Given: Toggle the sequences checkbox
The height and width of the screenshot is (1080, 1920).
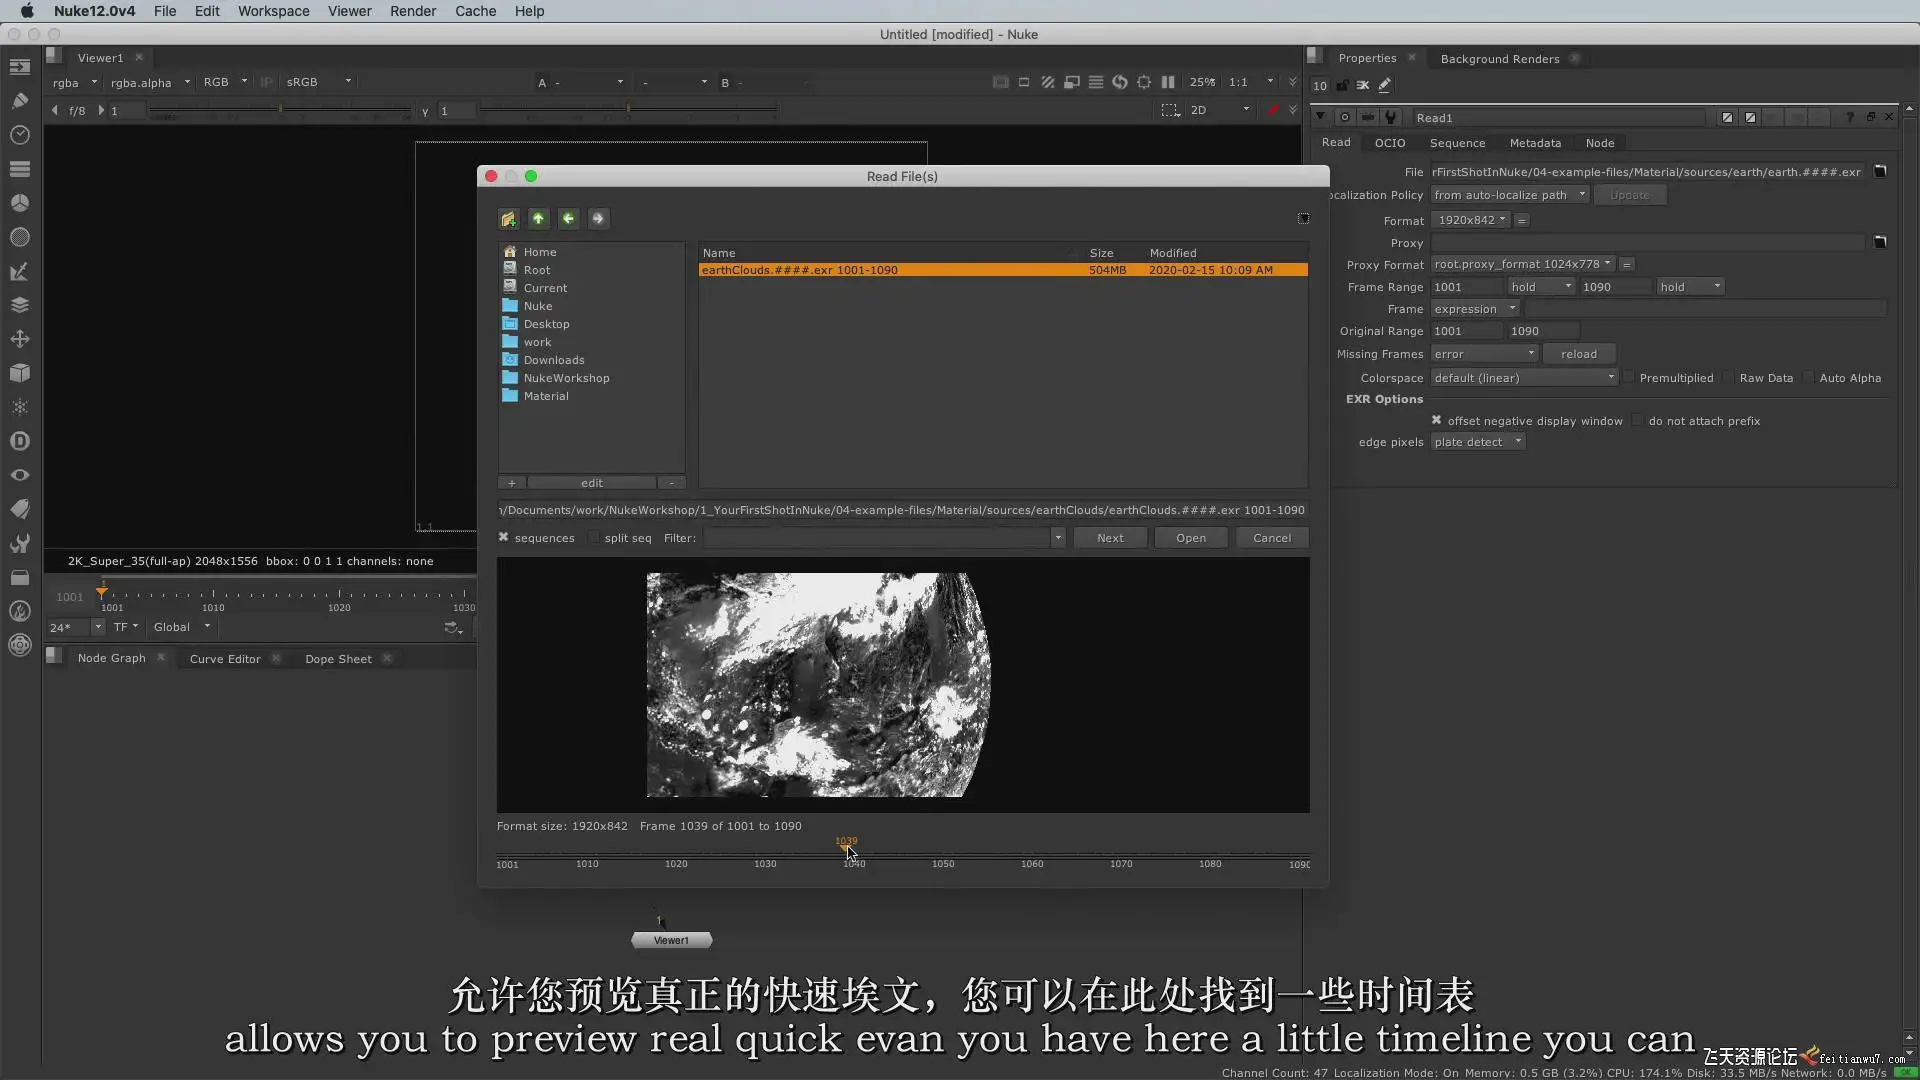Looking at the screenshot, I should click(x=504, y=538).
